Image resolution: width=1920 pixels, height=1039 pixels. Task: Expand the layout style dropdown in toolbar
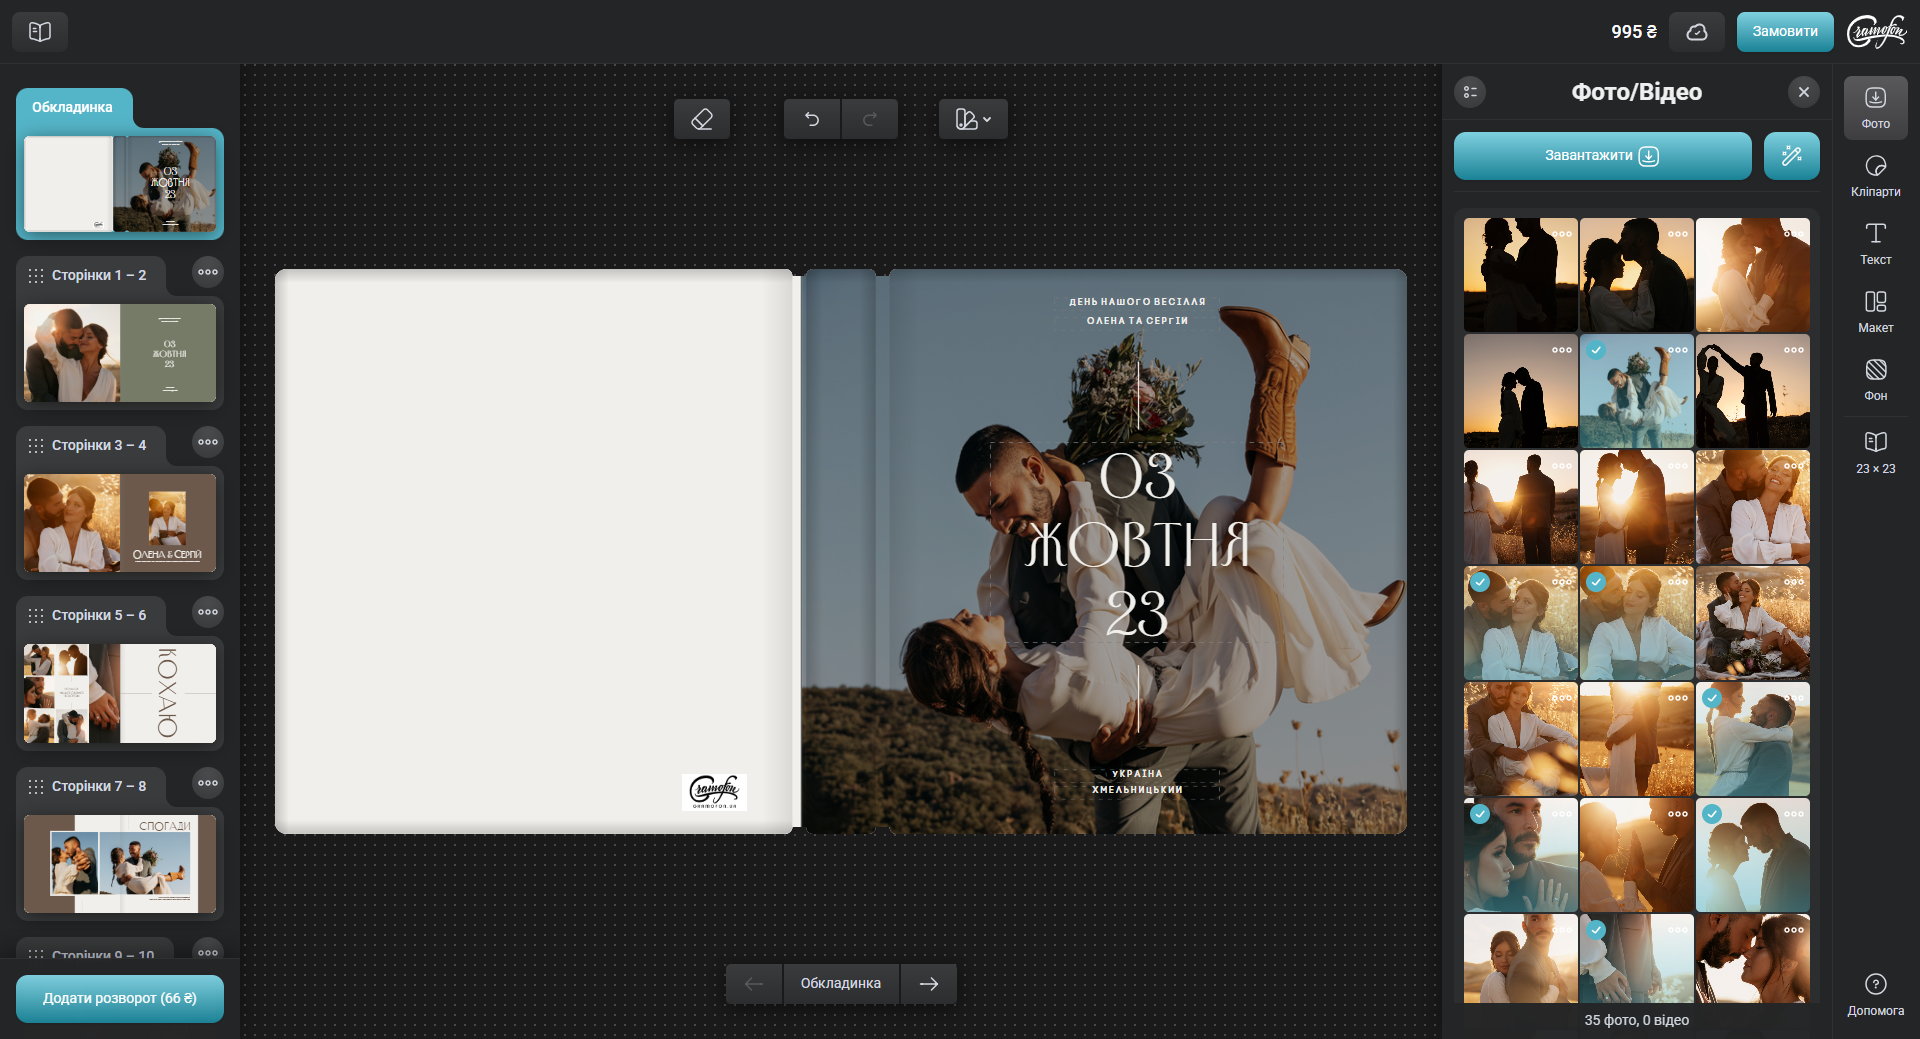973,120
